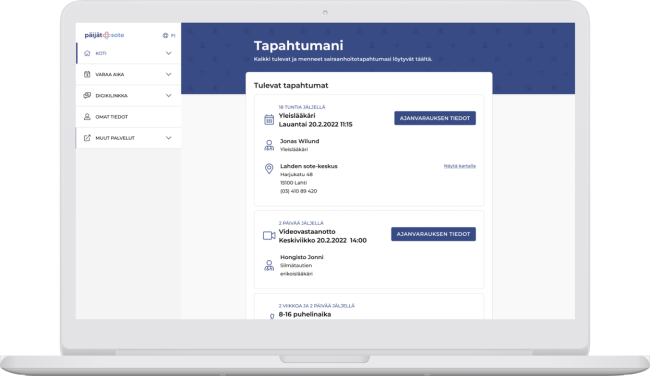Viewport: 650px width, 376px height.
Task: Click the Tapahtumani page heading
Action: pos(298,45)
